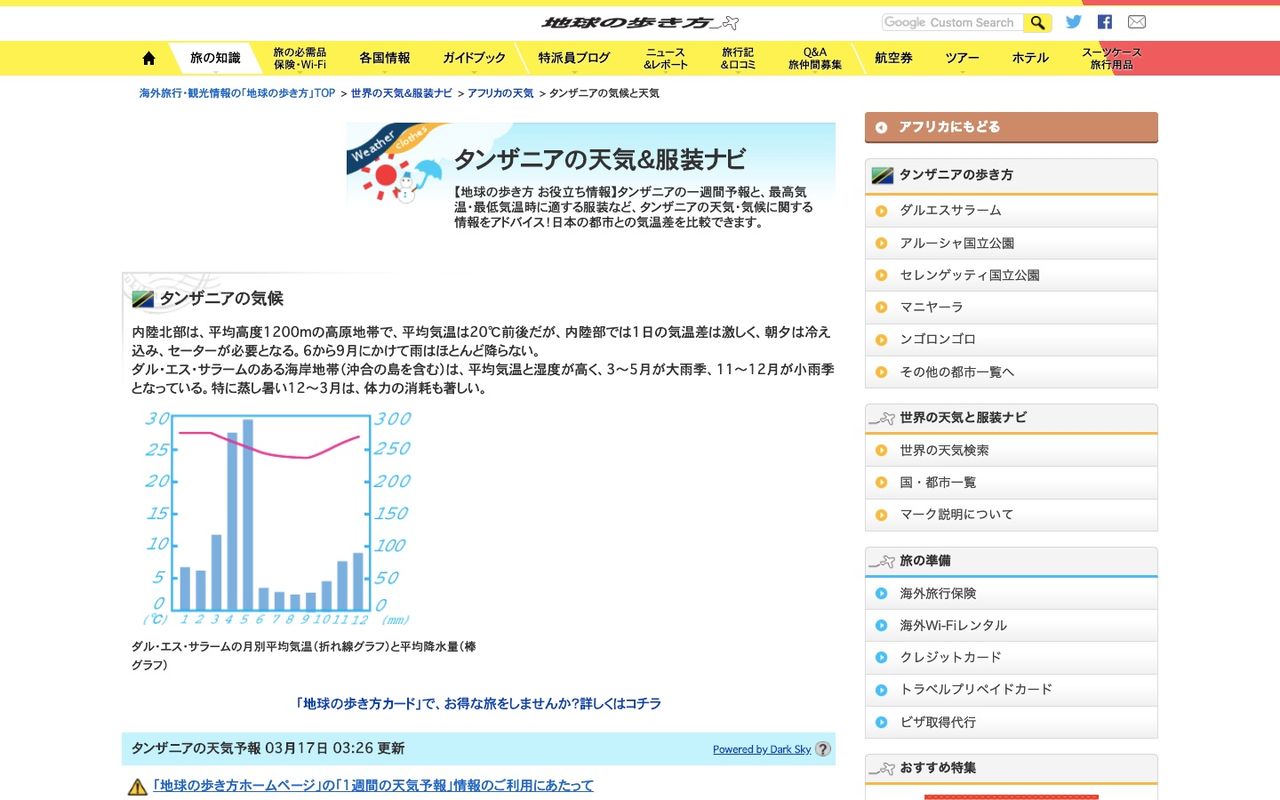Click the Tanzania flag icon in sidebar header

tap(882, 175)
